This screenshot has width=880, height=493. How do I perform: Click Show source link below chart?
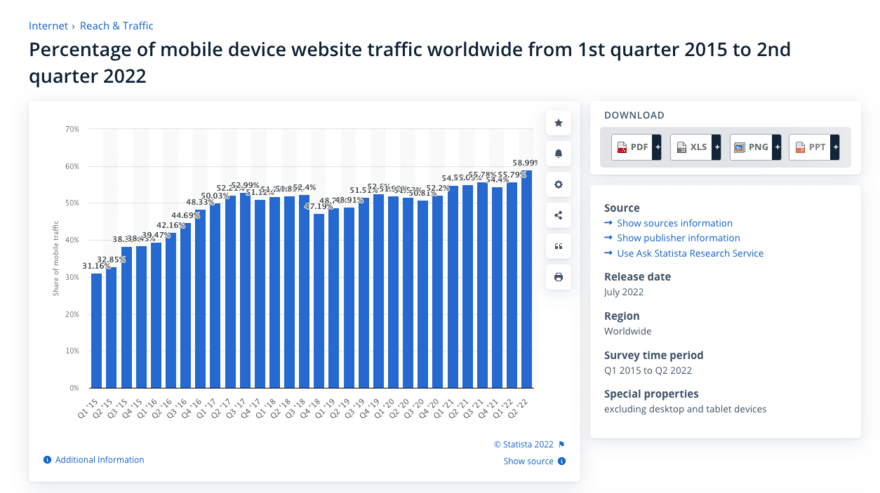(x=528, y=461)
